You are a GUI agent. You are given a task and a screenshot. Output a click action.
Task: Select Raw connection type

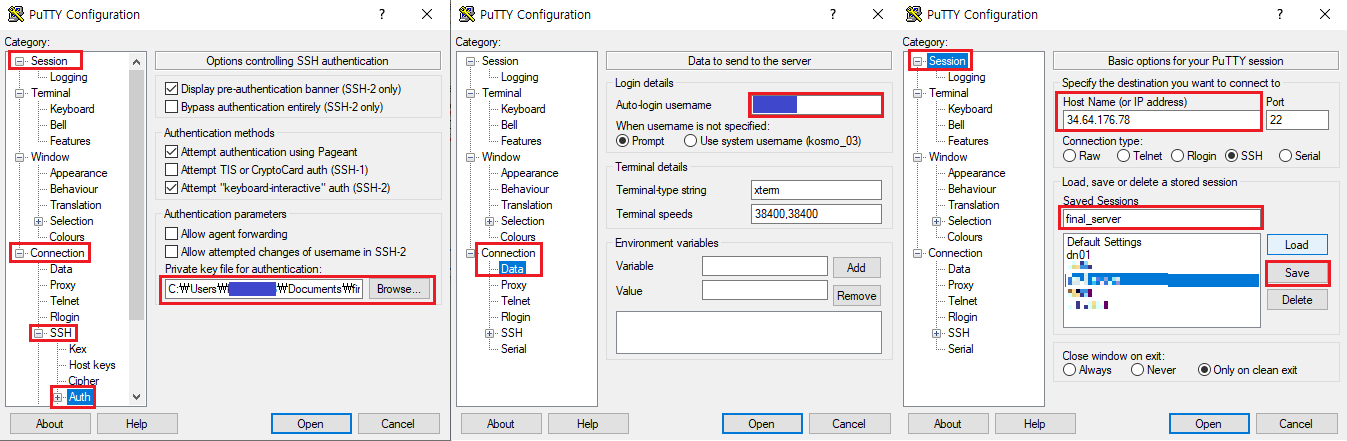click(x=1070, y=156)
